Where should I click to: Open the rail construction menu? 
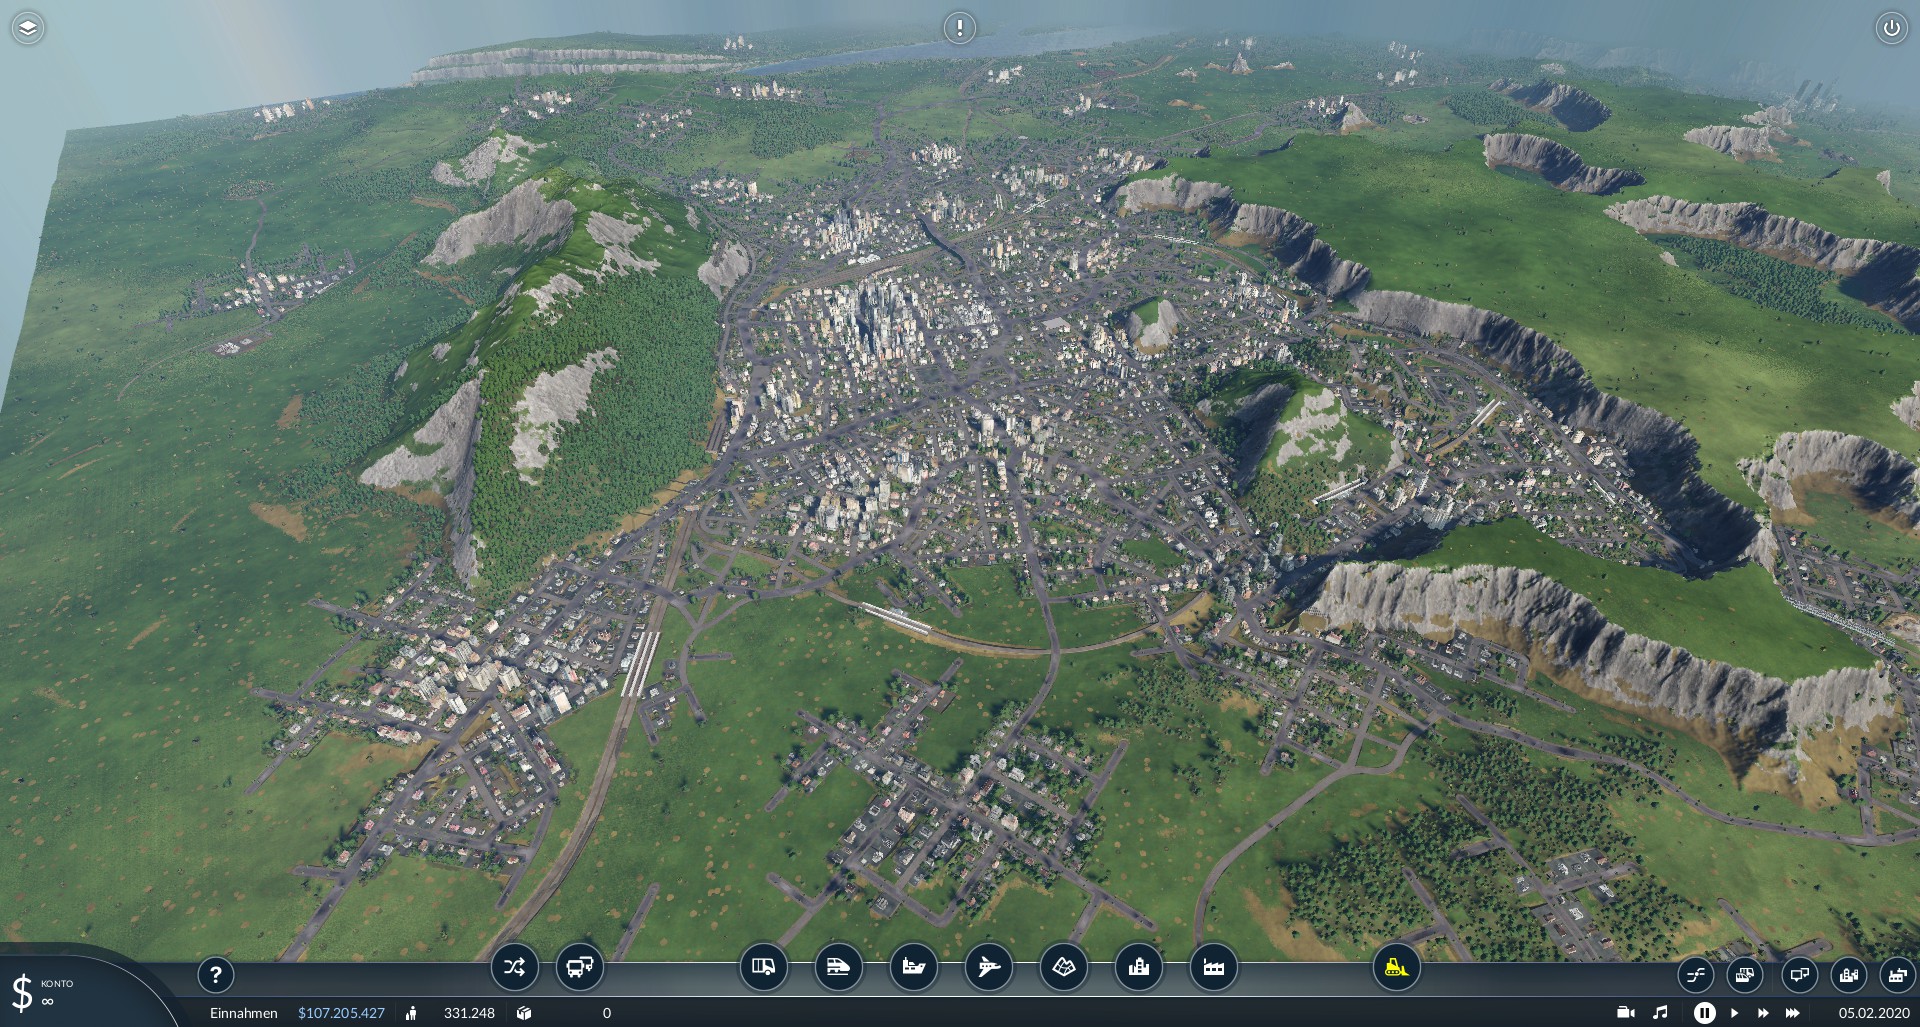pos(838,967)
